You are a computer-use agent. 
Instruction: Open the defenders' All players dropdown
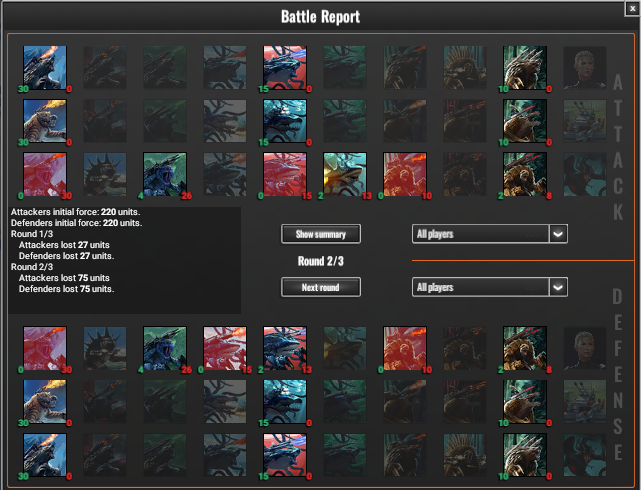pos(490,287)
